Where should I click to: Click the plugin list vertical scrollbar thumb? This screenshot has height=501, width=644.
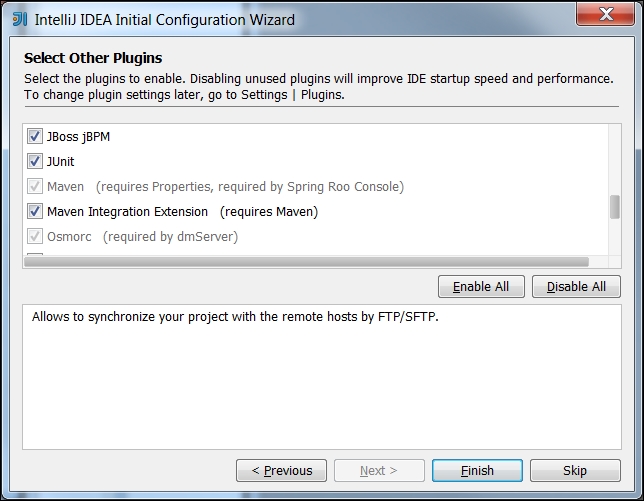615,206
